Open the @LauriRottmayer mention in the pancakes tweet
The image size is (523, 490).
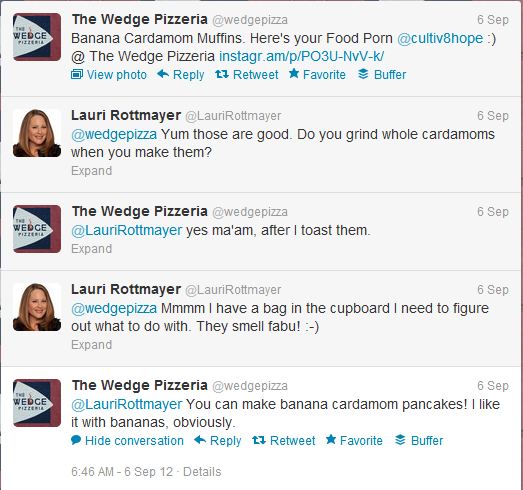[x=127, y=404]
